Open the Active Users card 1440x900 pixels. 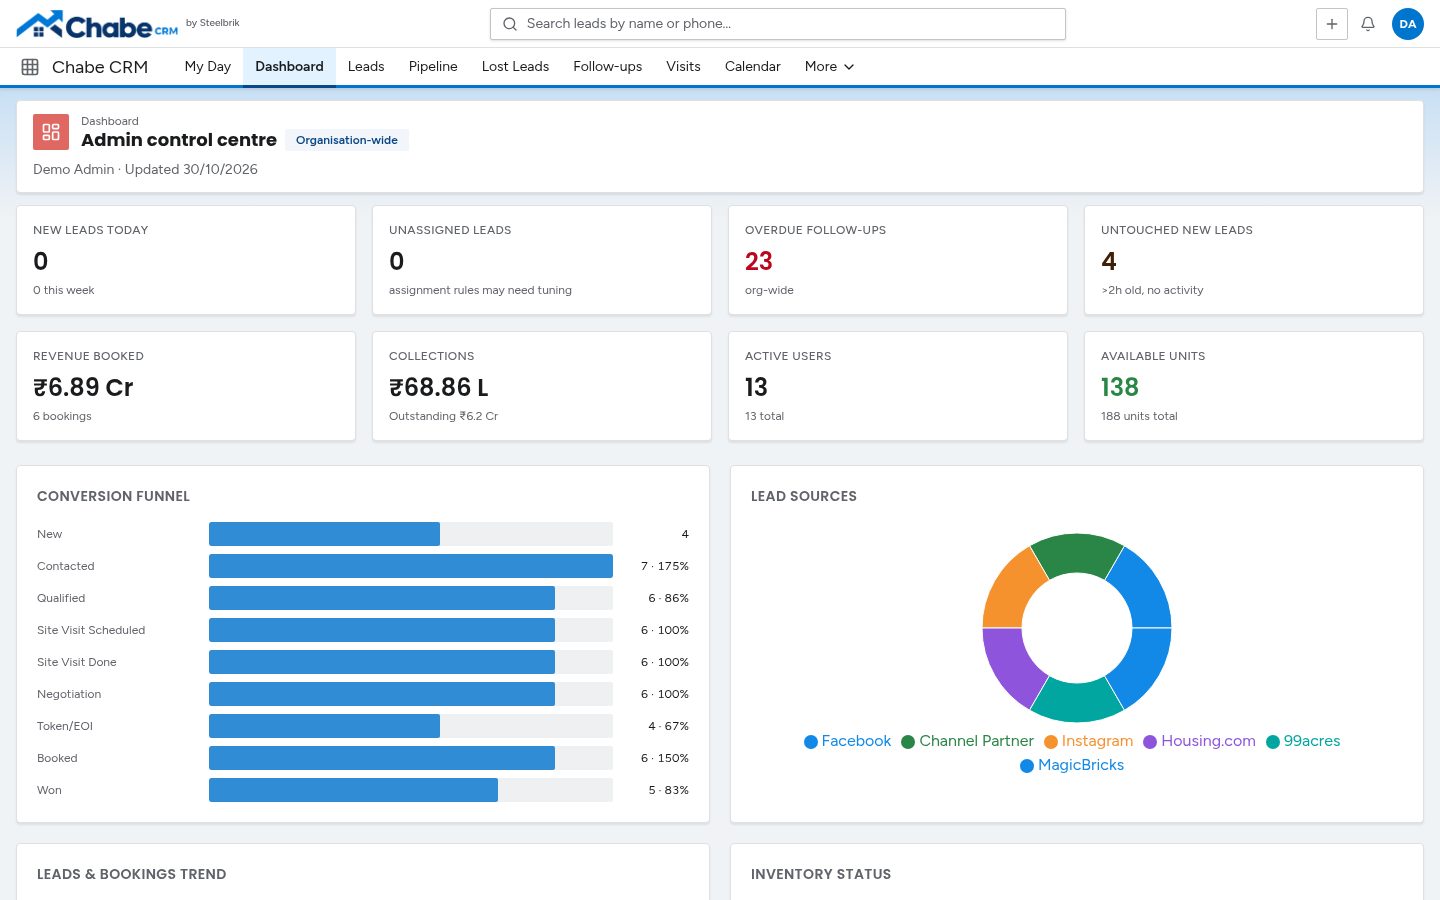(x=898, y=386)
